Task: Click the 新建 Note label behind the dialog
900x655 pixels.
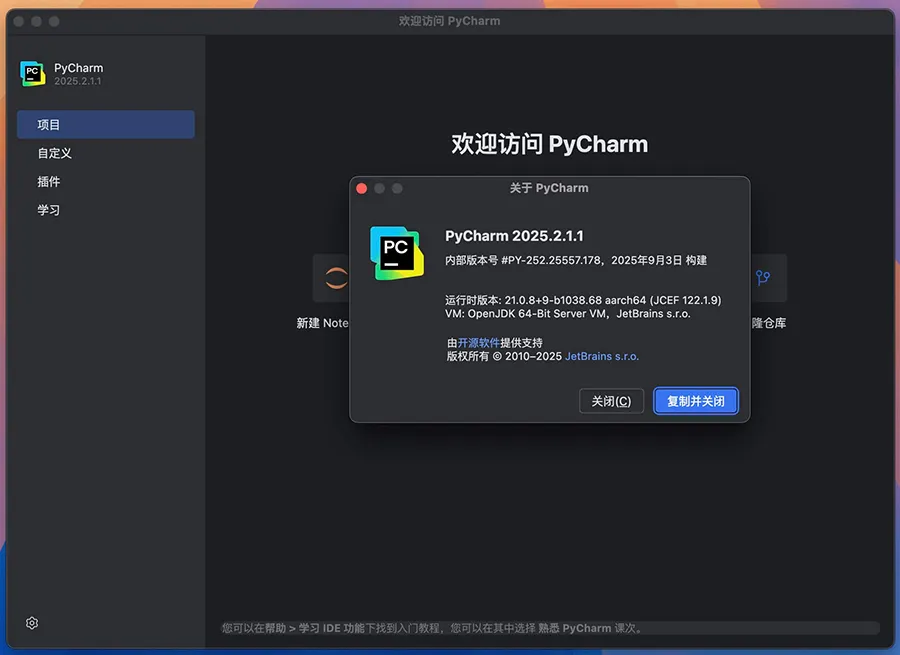Action: tap(322, 323)
